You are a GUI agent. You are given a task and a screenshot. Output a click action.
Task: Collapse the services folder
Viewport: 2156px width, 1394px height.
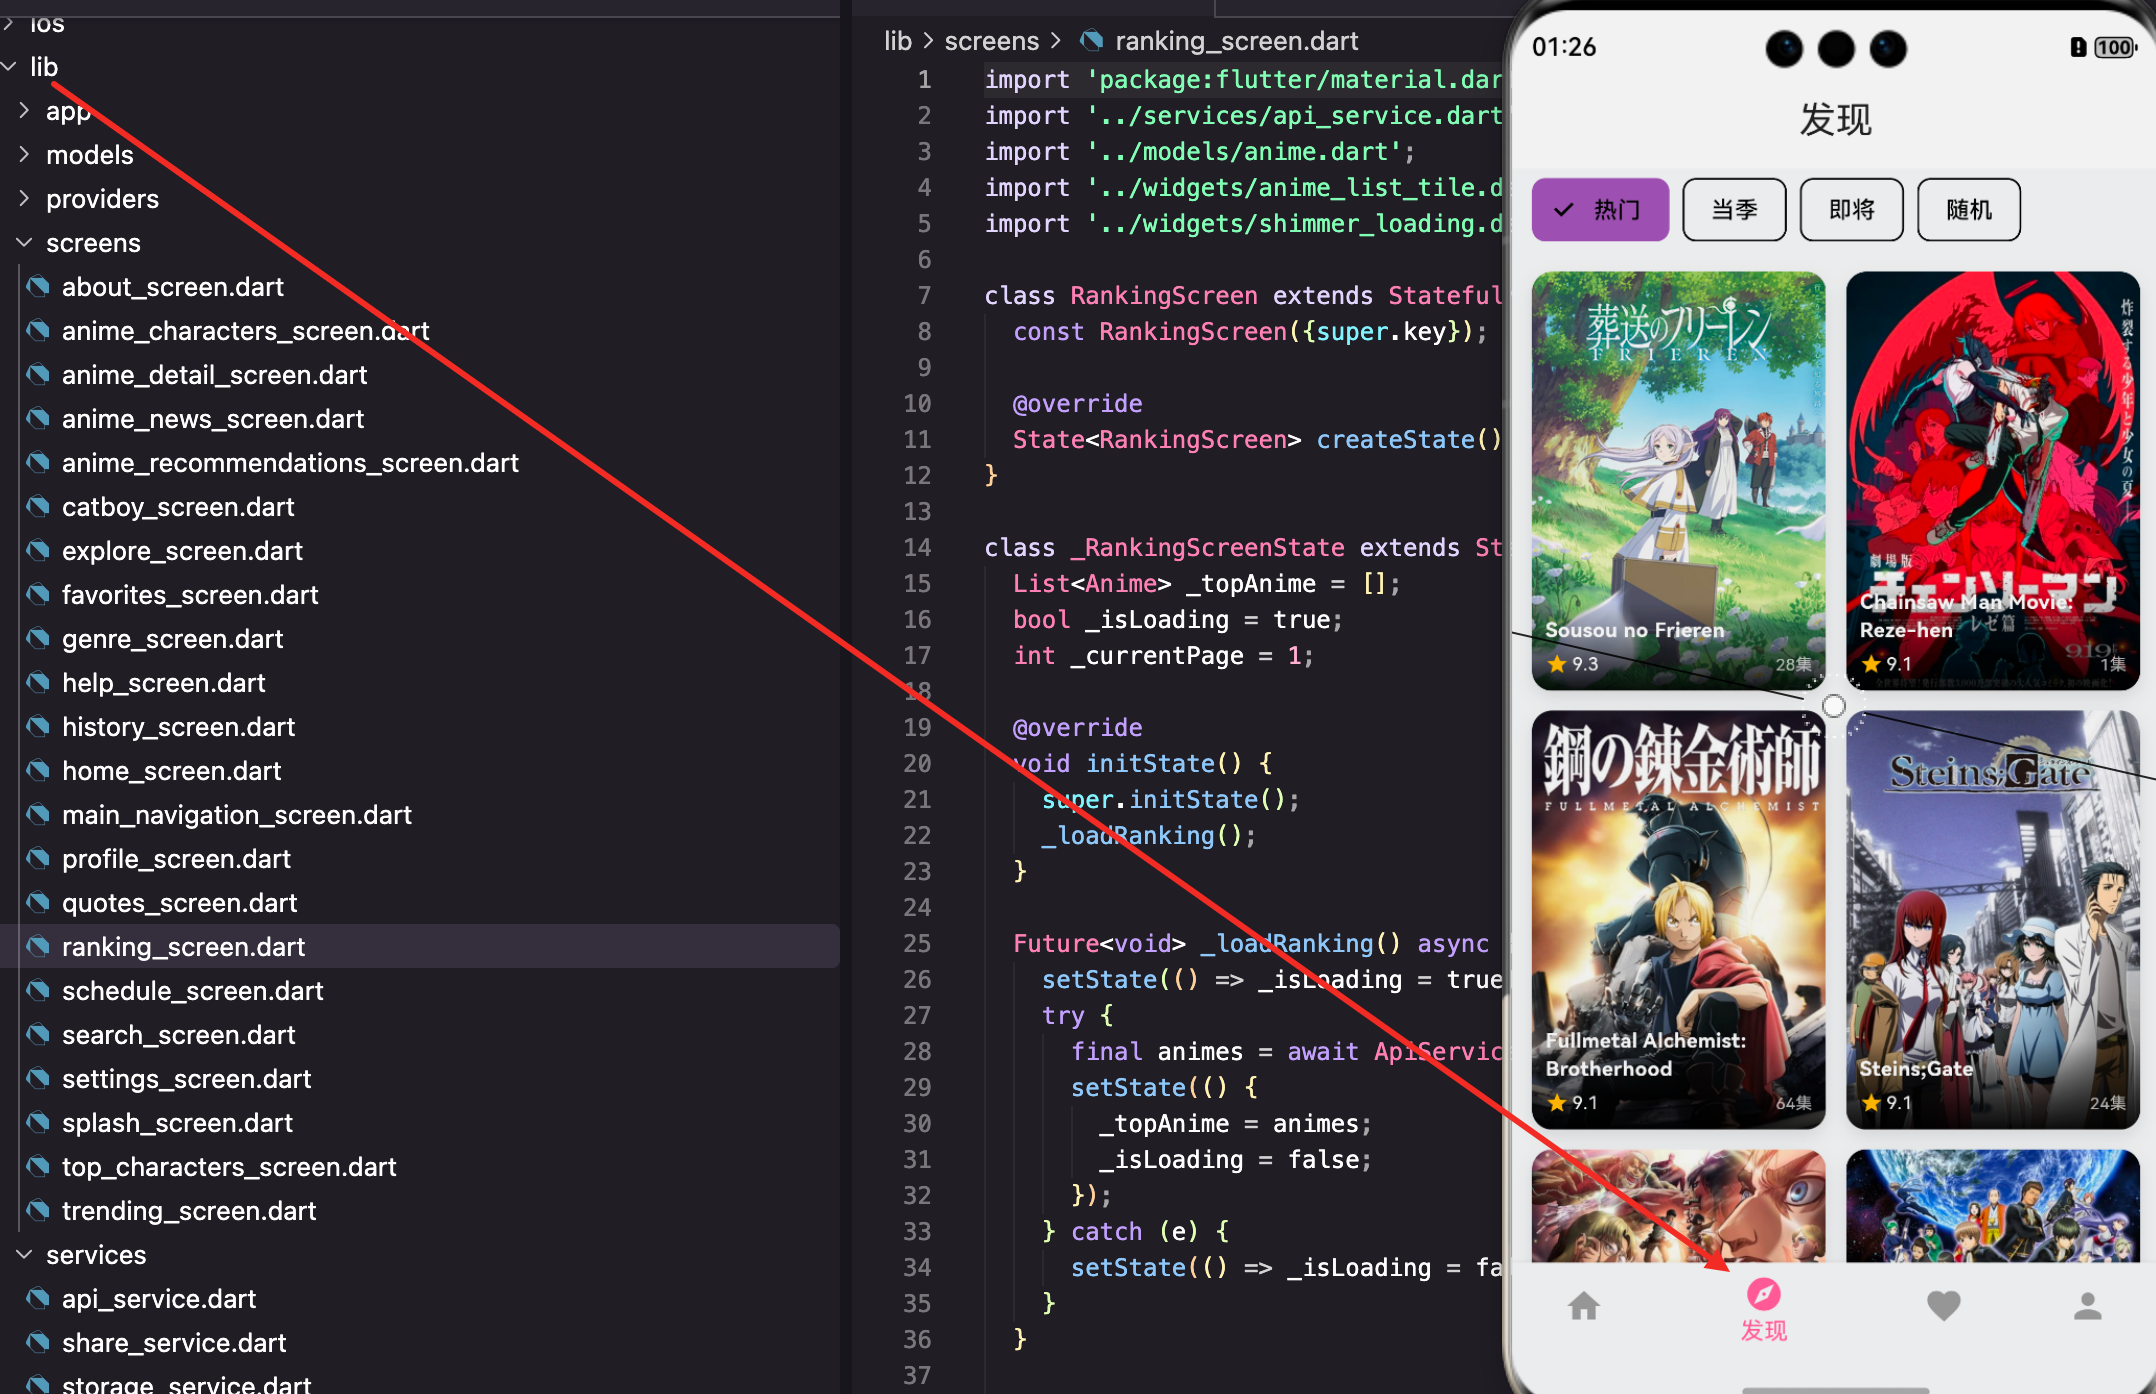[24, 1255]
